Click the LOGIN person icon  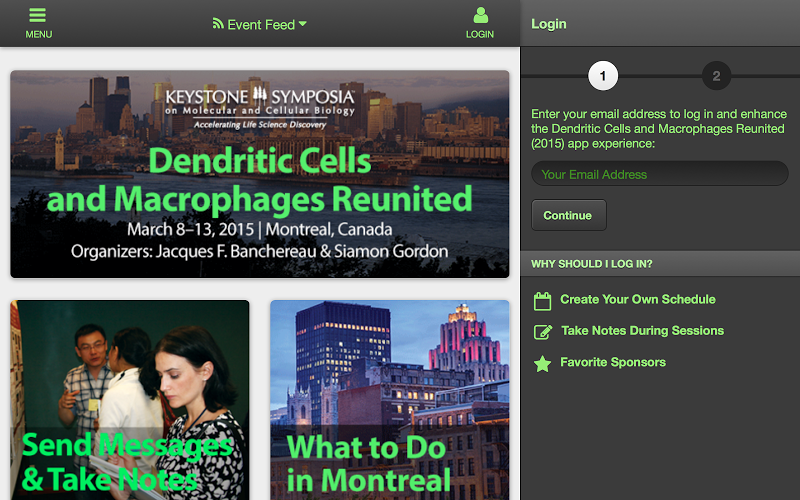click(x=480, y=15)
